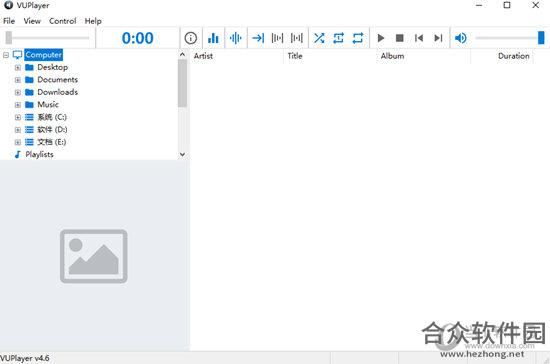550x364 pixels.
Task: Click tree scrollbar up arrow
Action: (182, 54)
